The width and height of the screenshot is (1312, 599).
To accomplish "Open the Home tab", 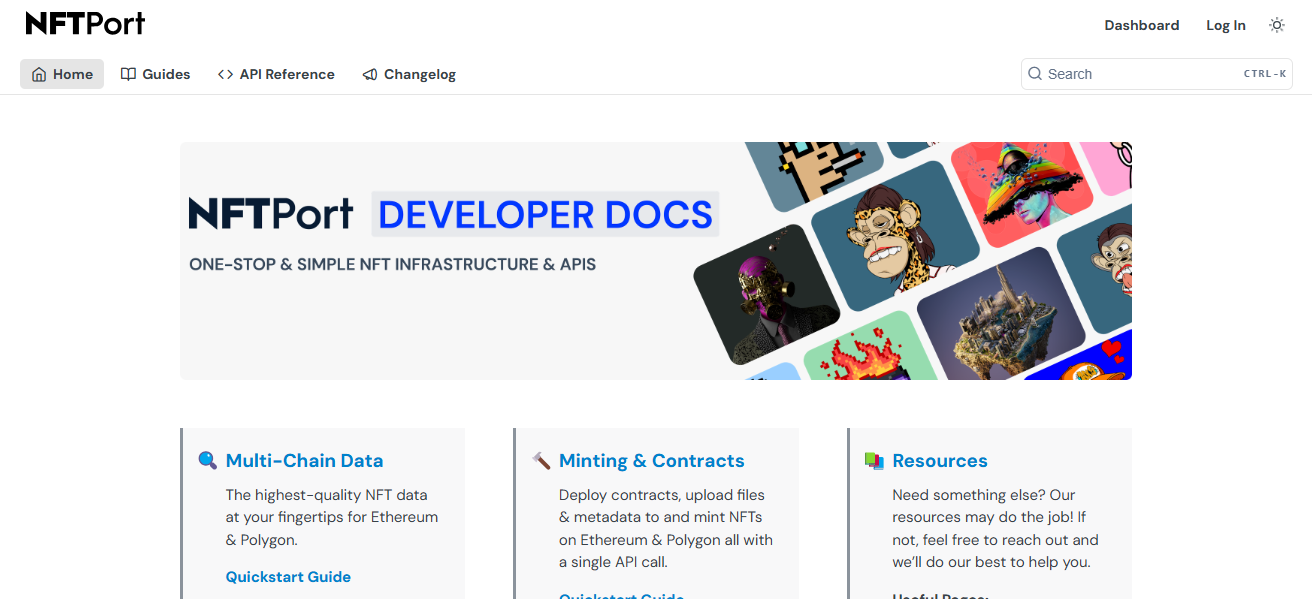I will 62,74.
